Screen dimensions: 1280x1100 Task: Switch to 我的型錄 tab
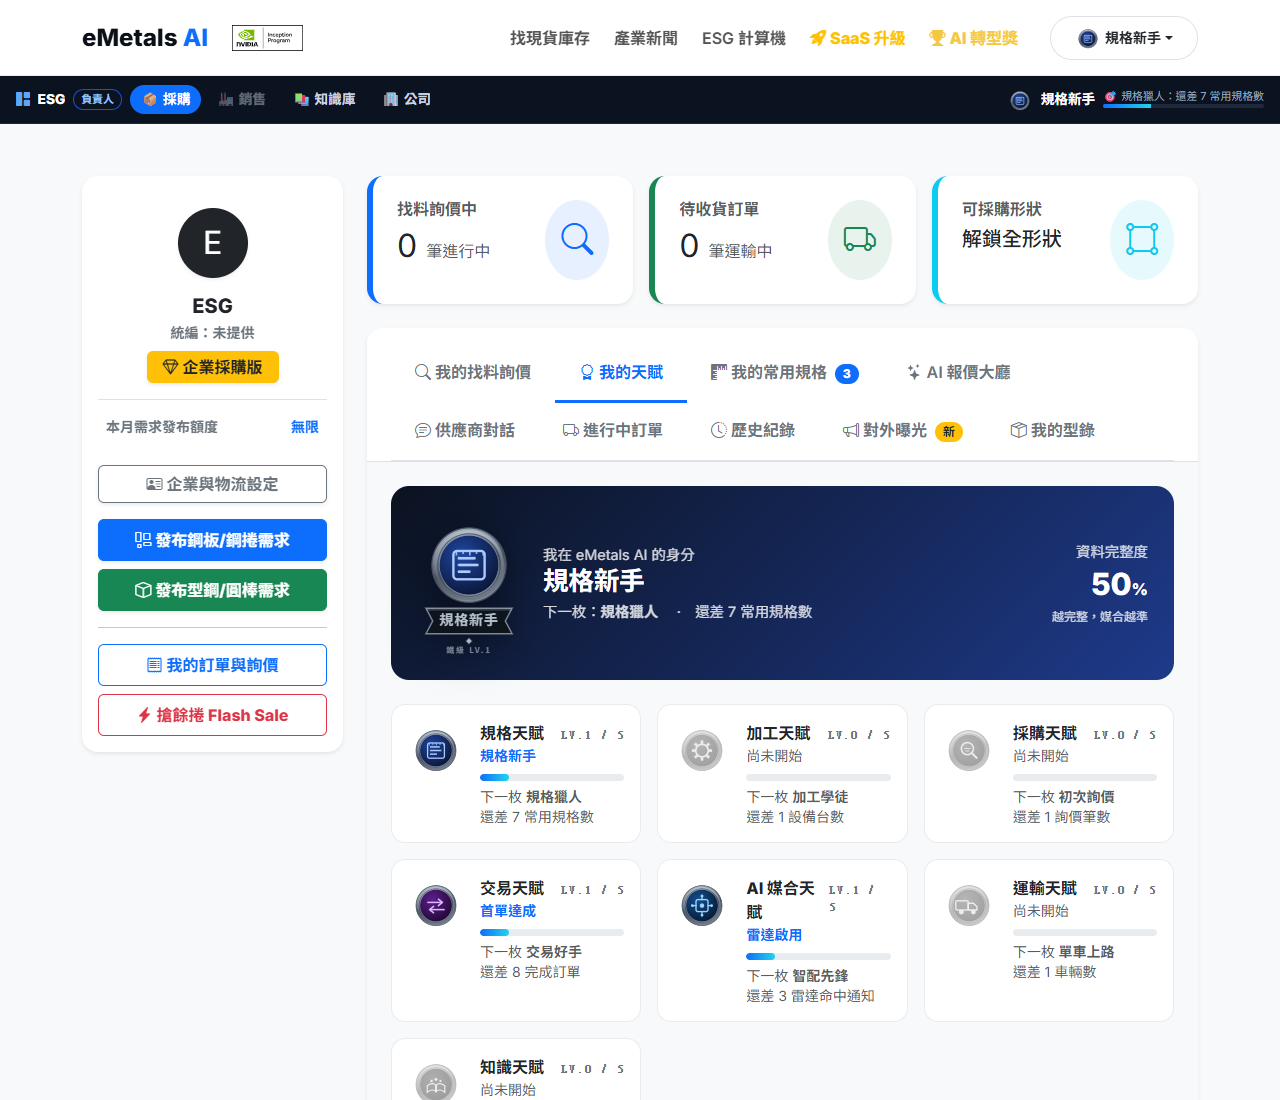click(1053, 430)
